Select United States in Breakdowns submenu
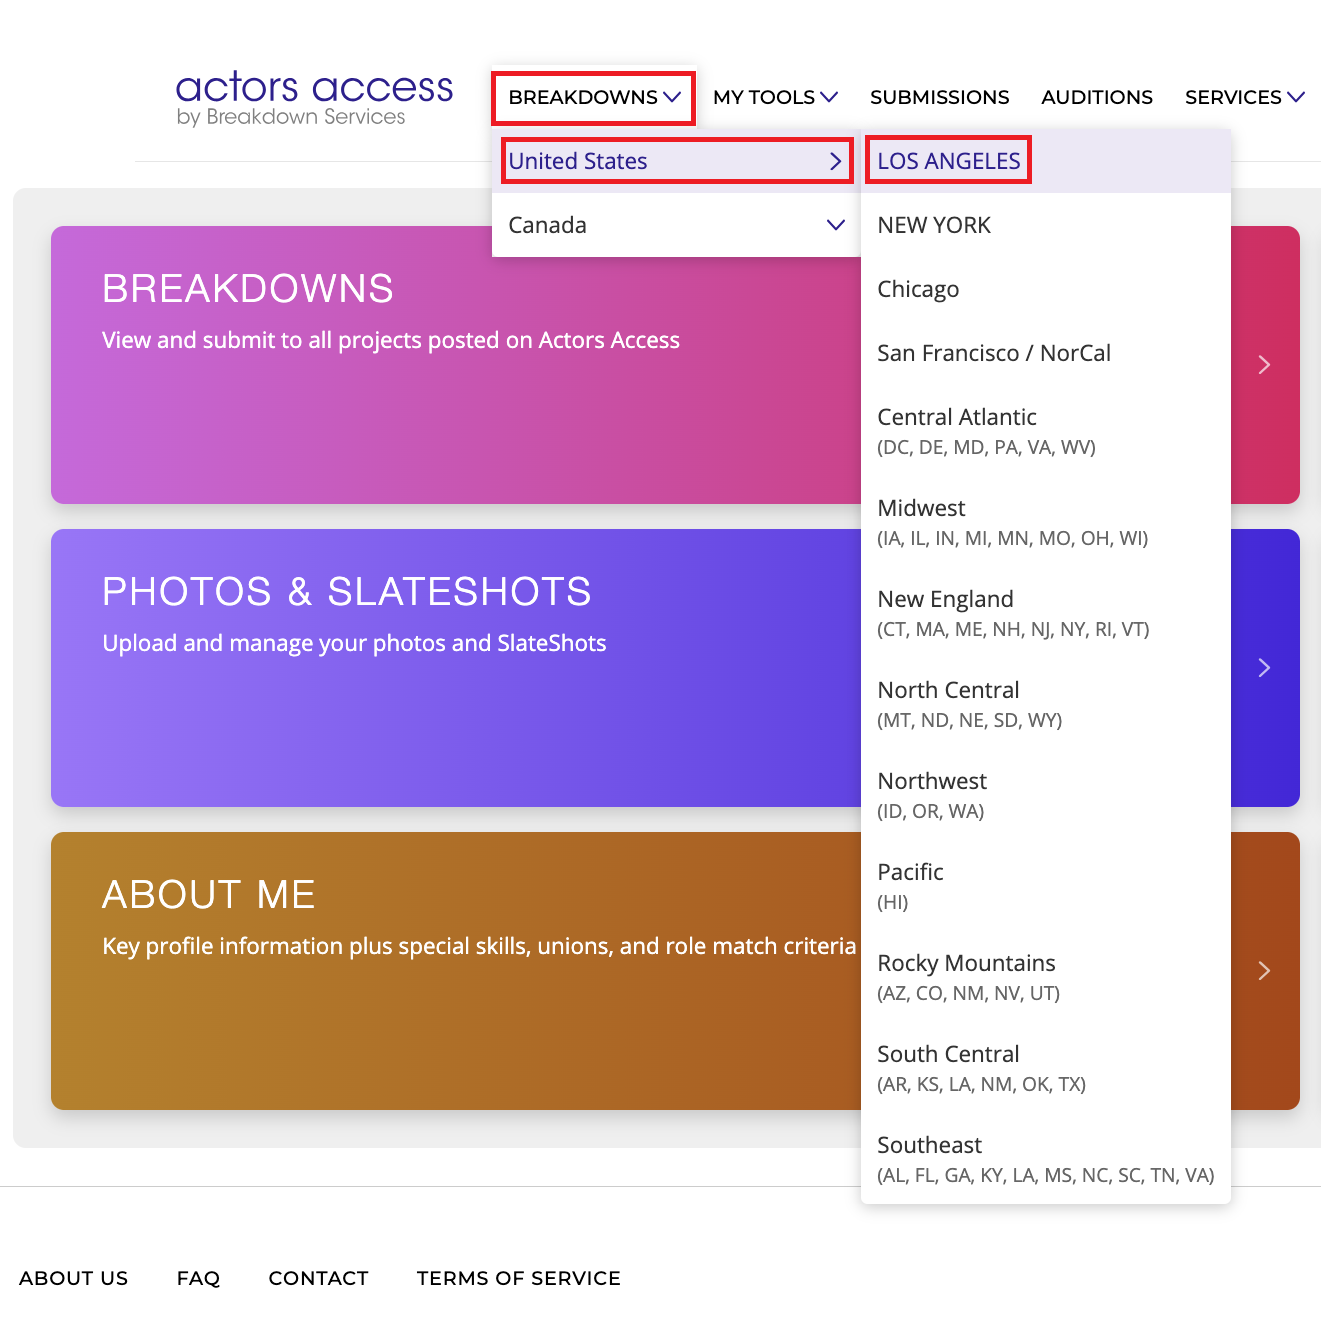 pos(676,161)
